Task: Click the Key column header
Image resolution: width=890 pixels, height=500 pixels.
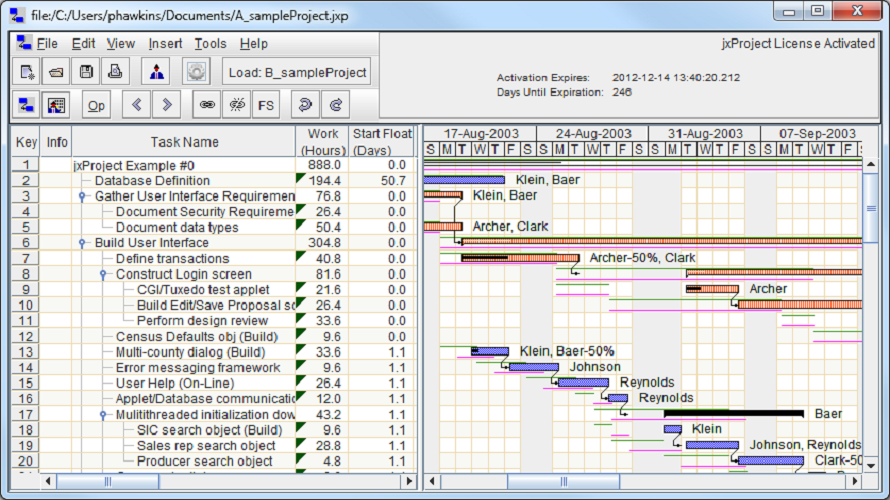Action: pos(26,142)
